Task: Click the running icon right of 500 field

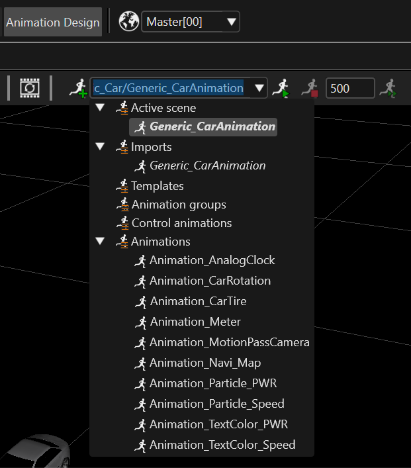Action: click(388, 88)
